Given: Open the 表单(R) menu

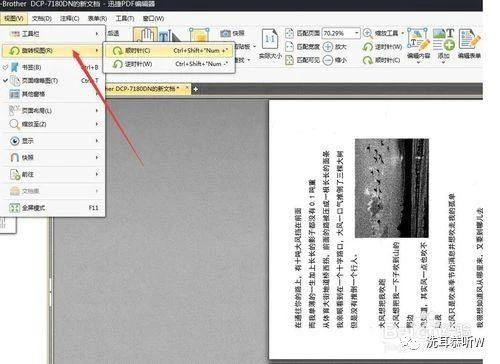Looking at the screenshot, I should [x=97, y=18].
